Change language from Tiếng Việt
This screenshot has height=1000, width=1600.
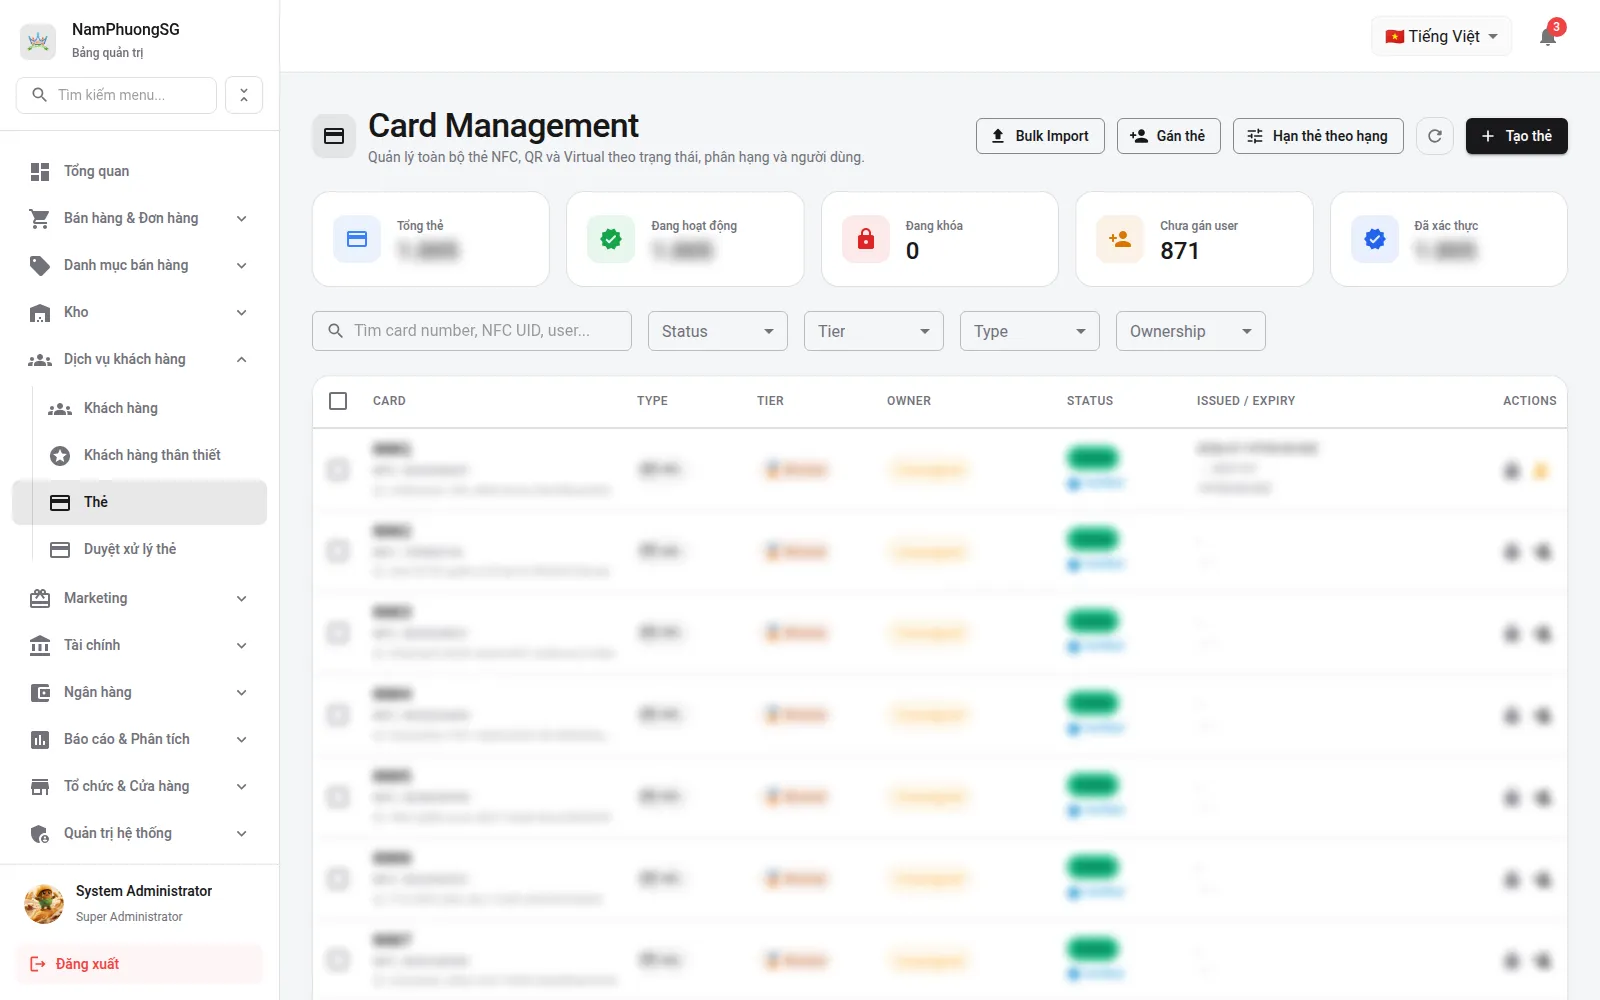tap(1441, 37)
